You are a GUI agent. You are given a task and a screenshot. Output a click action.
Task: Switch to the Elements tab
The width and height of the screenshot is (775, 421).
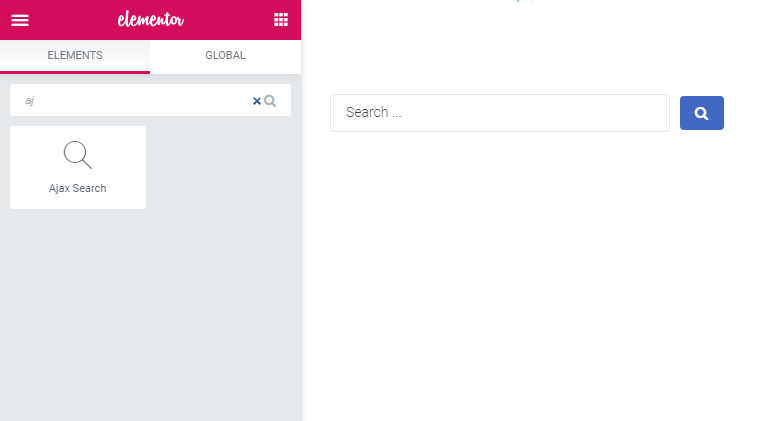tap(75, 55)
